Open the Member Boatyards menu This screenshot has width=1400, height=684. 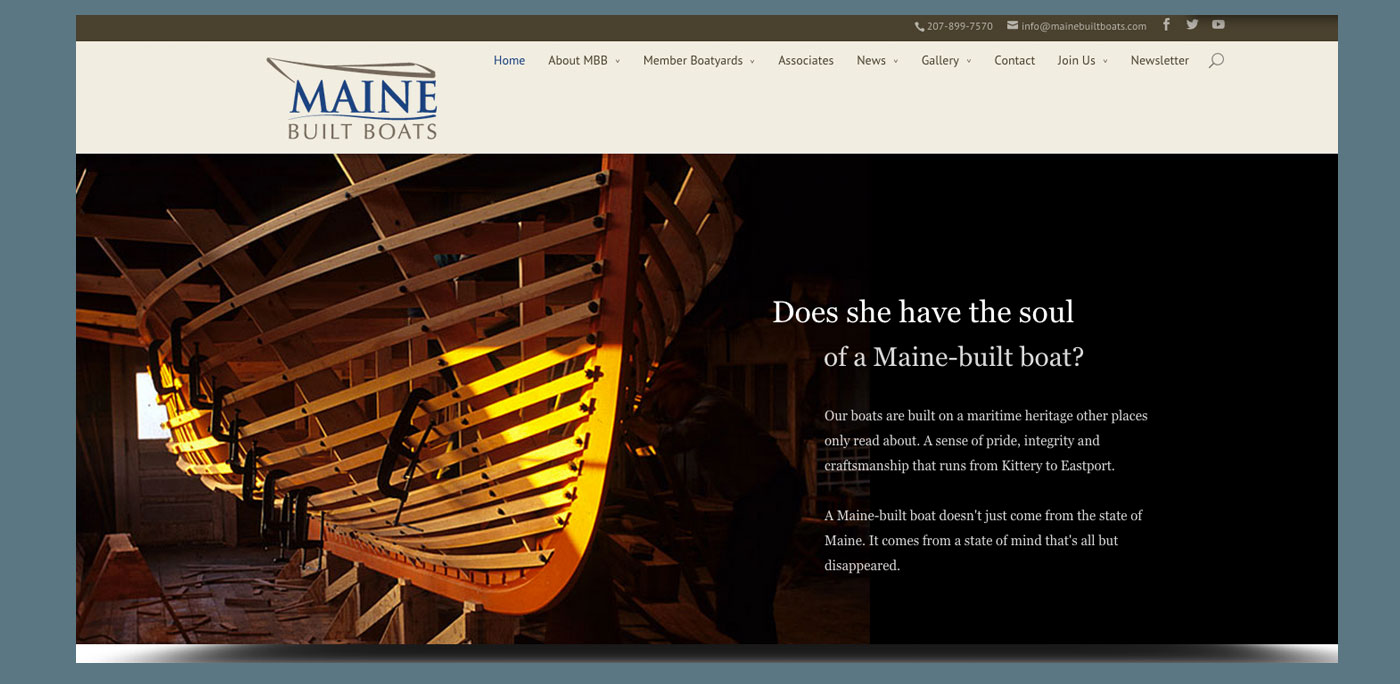tap(693, 61)
